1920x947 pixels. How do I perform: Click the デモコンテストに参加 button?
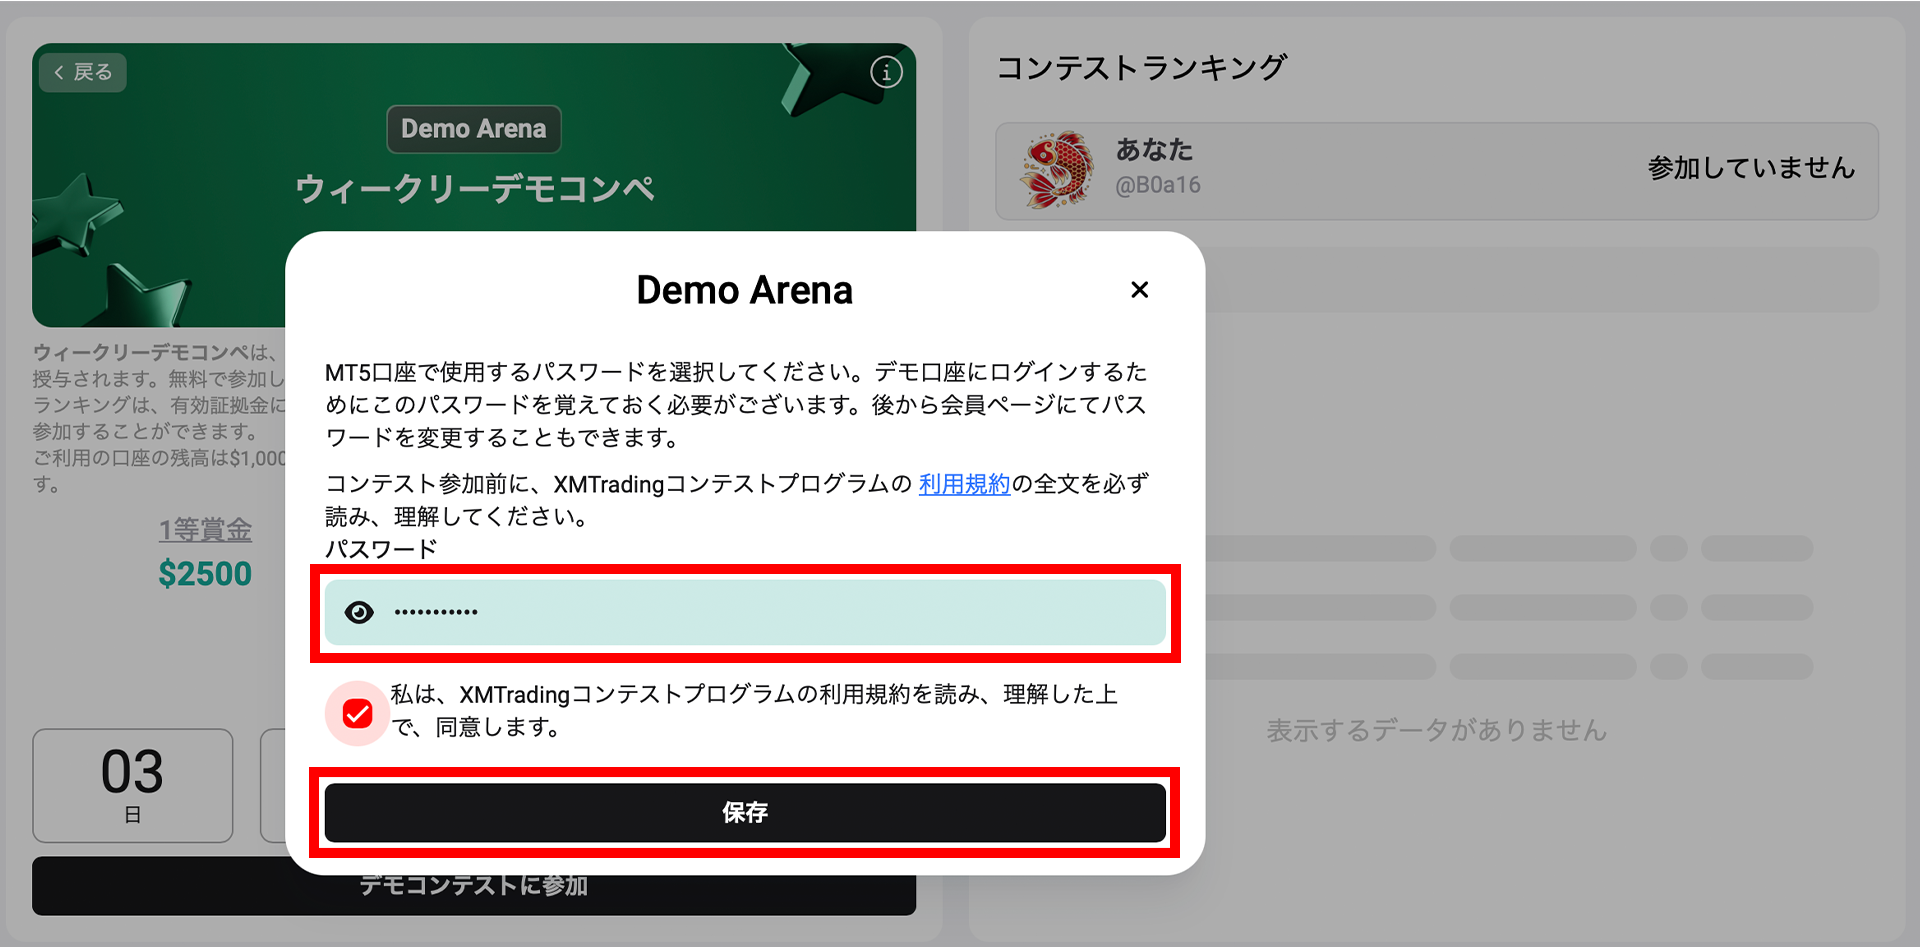474,886
